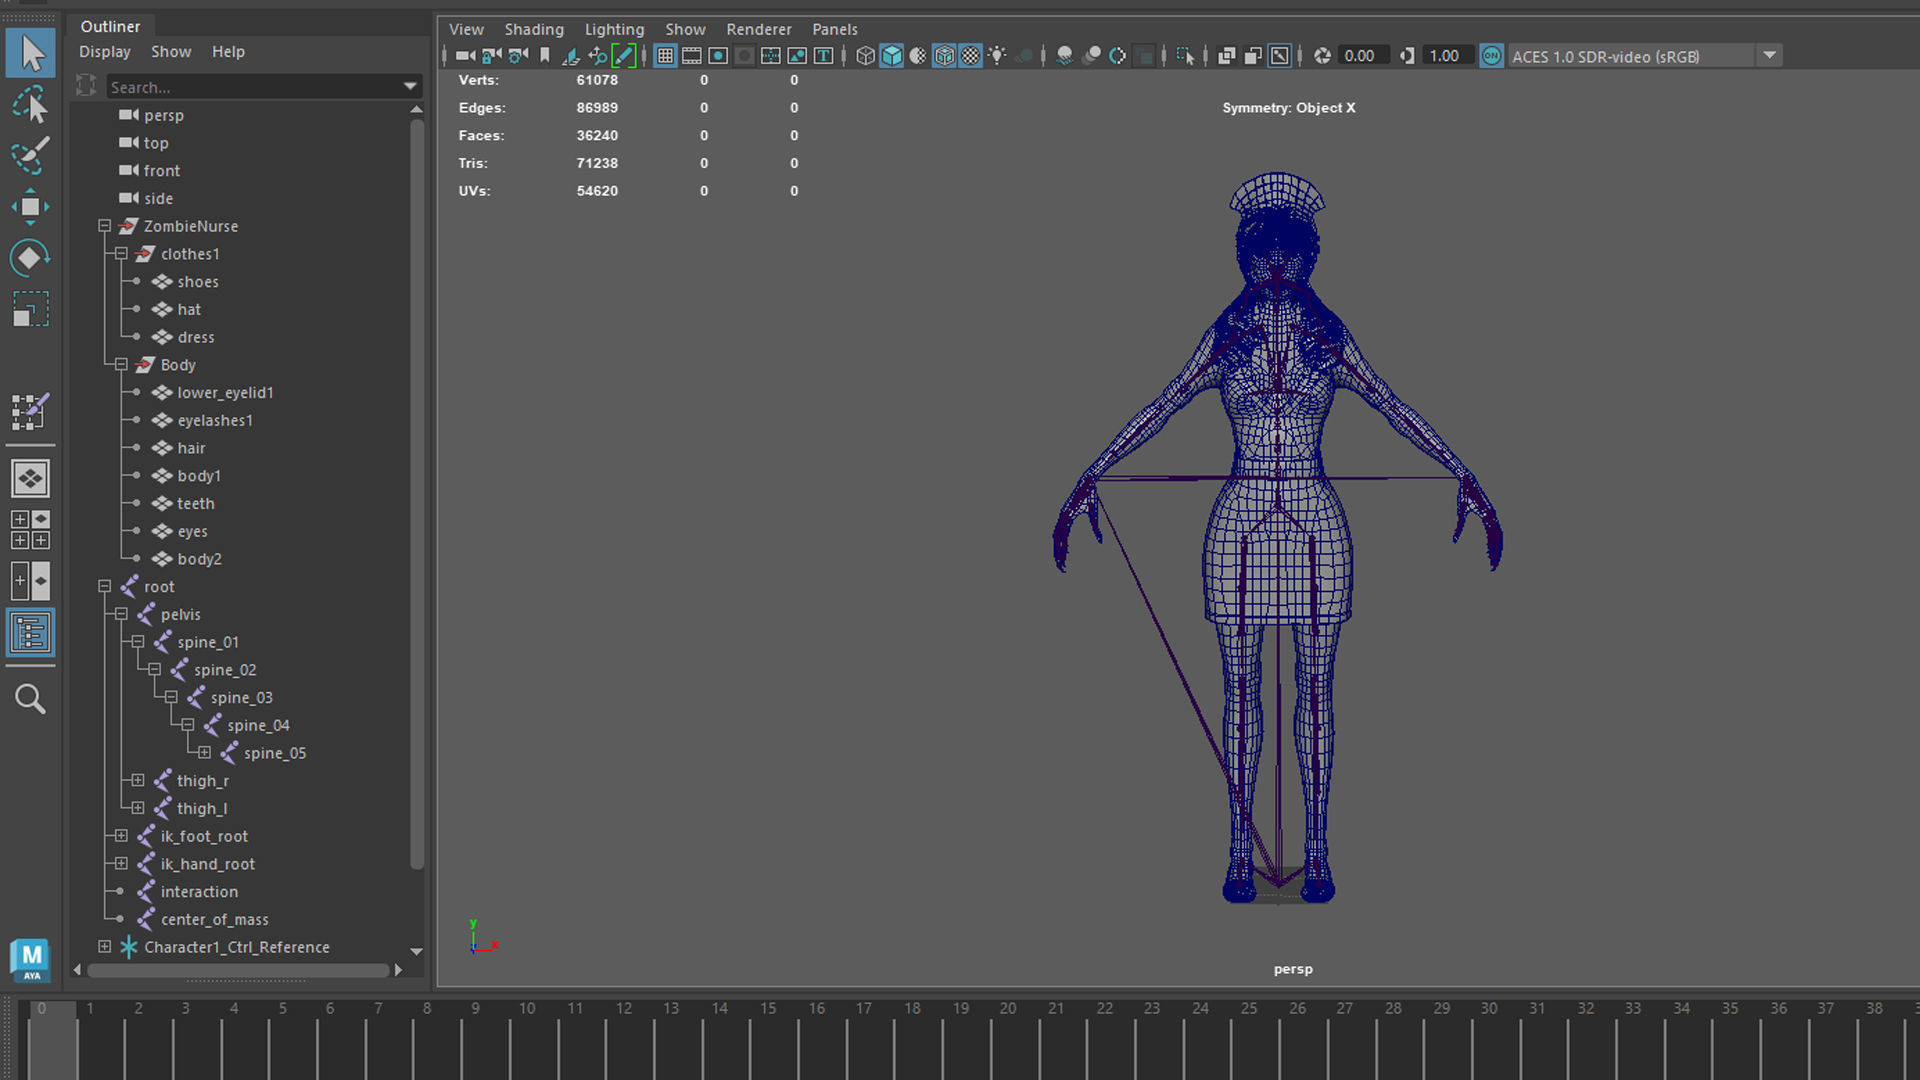The height and width of the screenshot is (1080, 1920).
Task: Click the viewport bookmark icon
Action: (x=545, y=56)
